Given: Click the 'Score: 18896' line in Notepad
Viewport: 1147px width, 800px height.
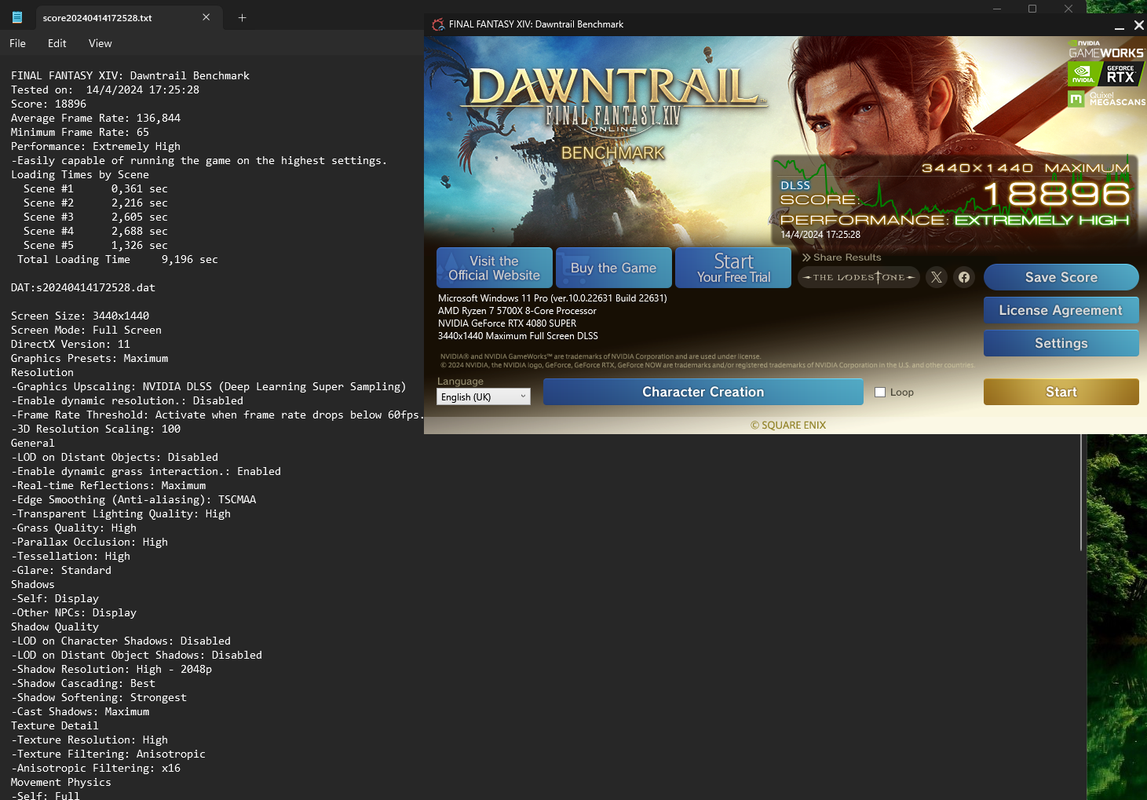Looking at the screenshot, I should click(x=48, y=104).
